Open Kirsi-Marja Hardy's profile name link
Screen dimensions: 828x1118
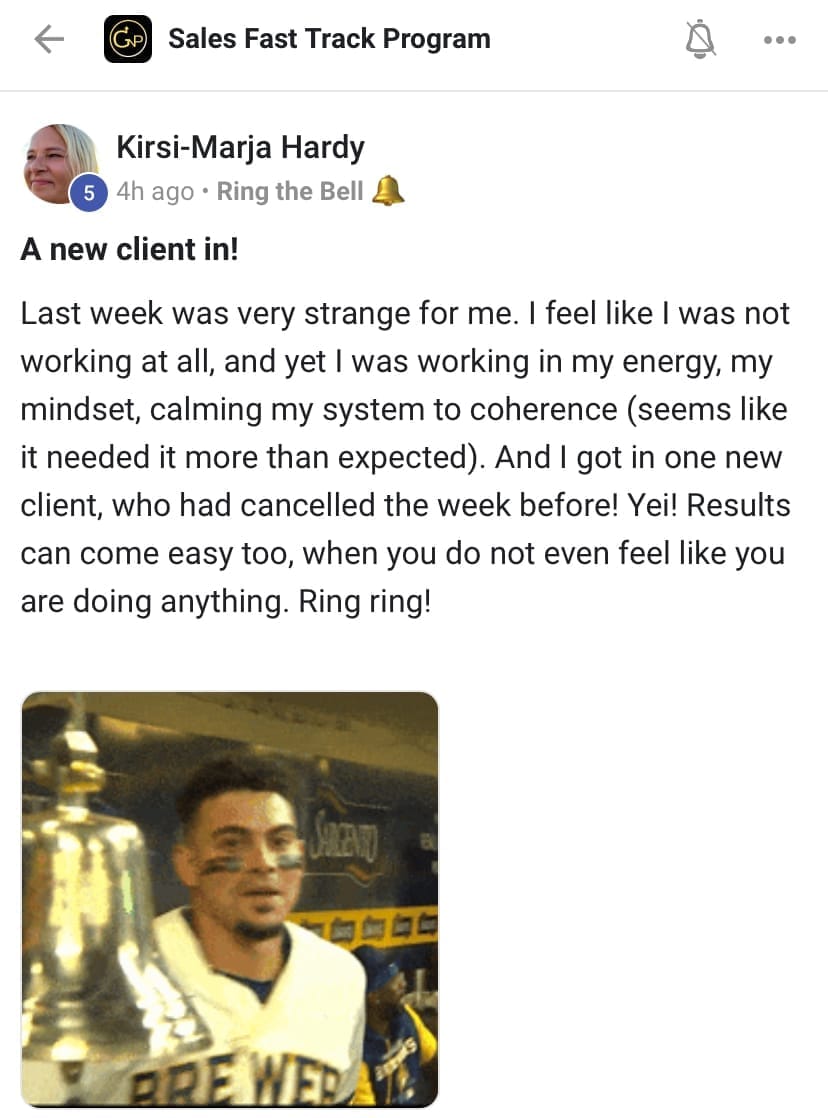click(240, 148)
